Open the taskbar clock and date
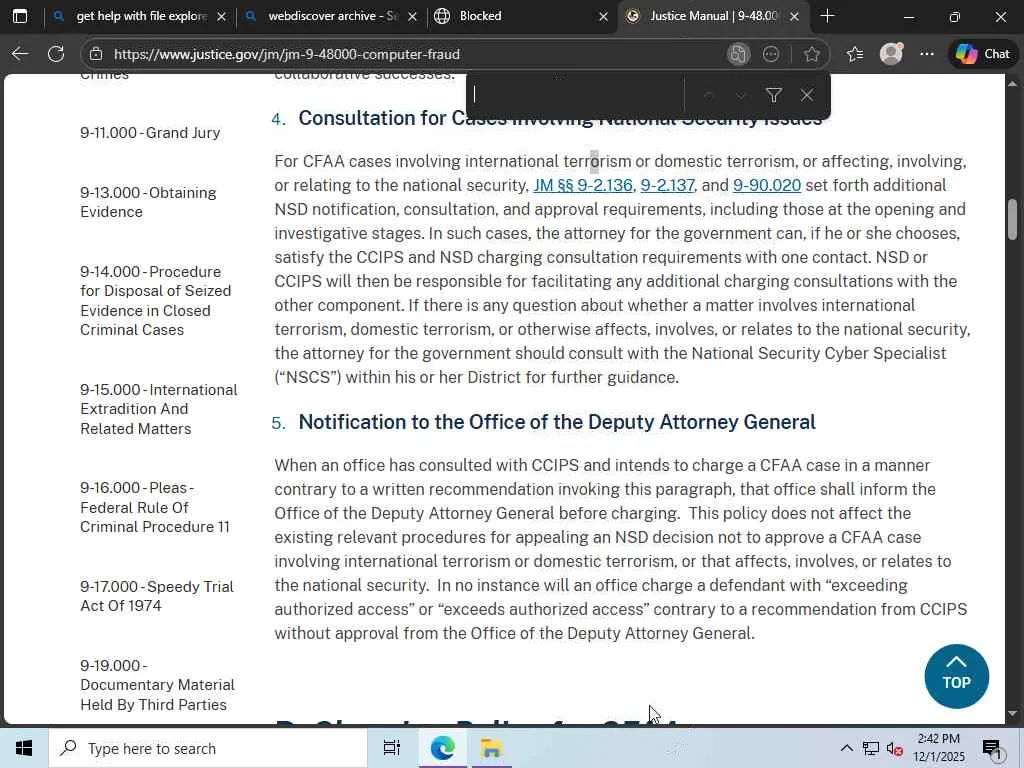 (938, 748)
